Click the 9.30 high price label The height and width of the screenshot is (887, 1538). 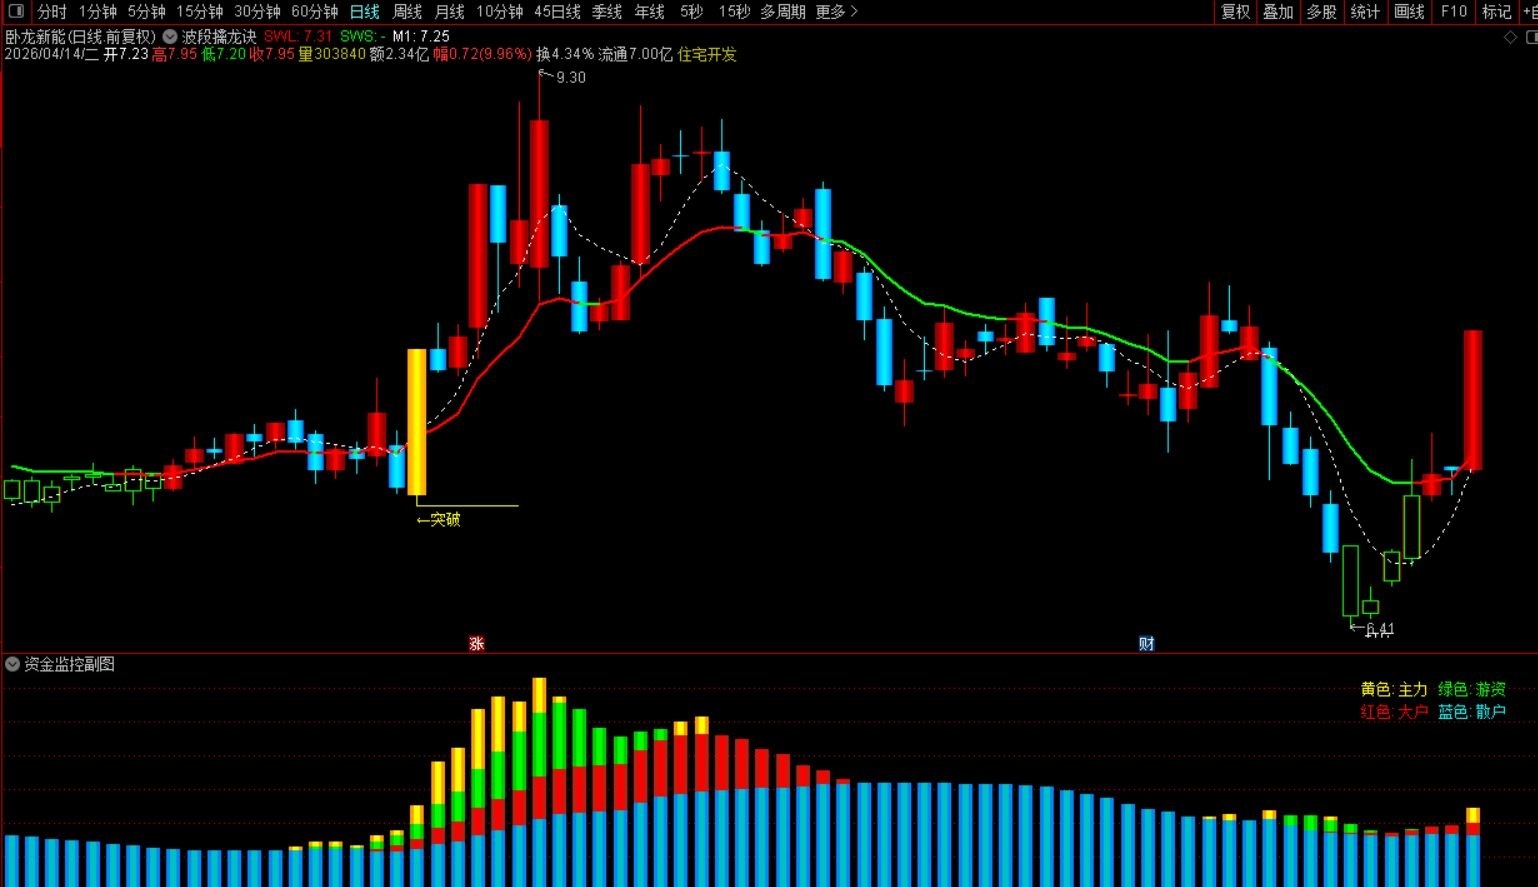[x=570, y=78]
